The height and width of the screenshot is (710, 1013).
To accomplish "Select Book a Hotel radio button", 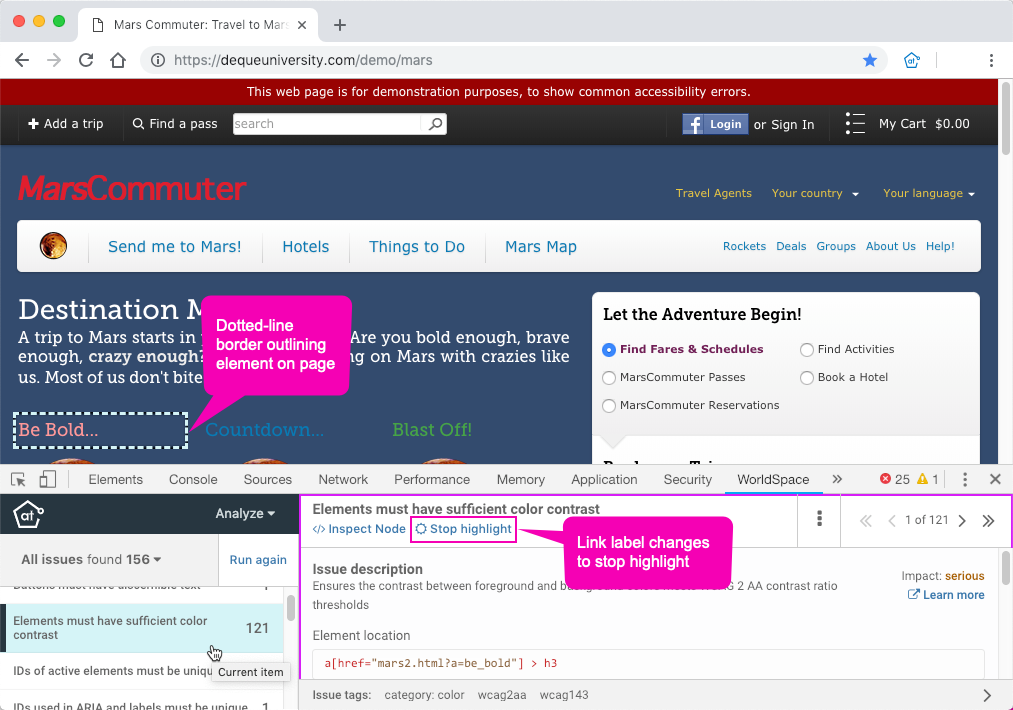I will pyautogui.click(x=806, y=378).
